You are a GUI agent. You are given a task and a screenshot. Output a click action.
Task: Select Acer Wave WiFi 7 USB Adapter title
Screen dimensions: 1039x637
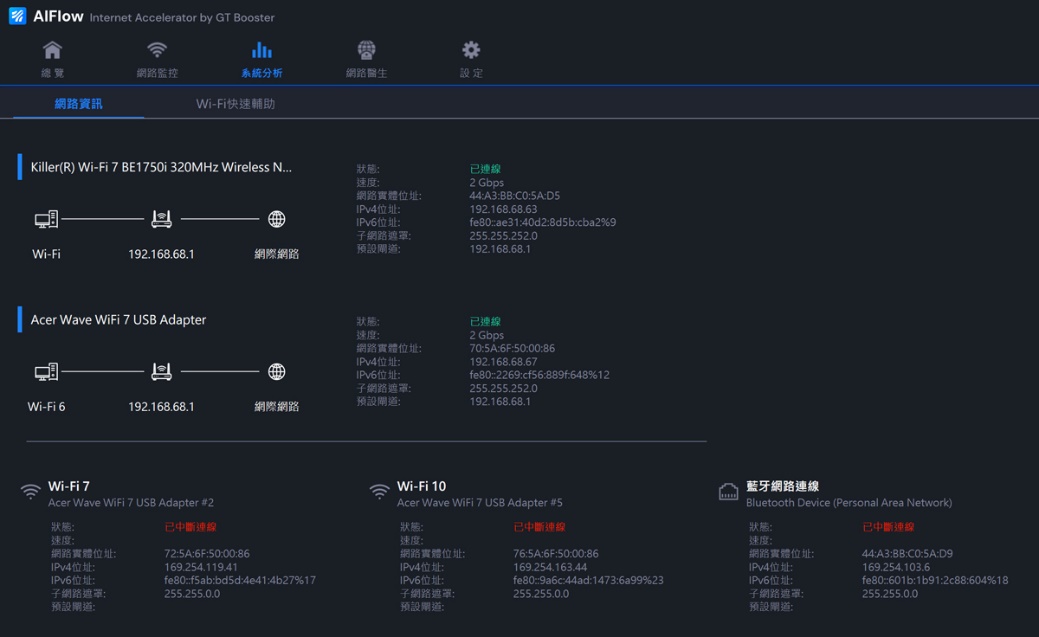(118, 320)
